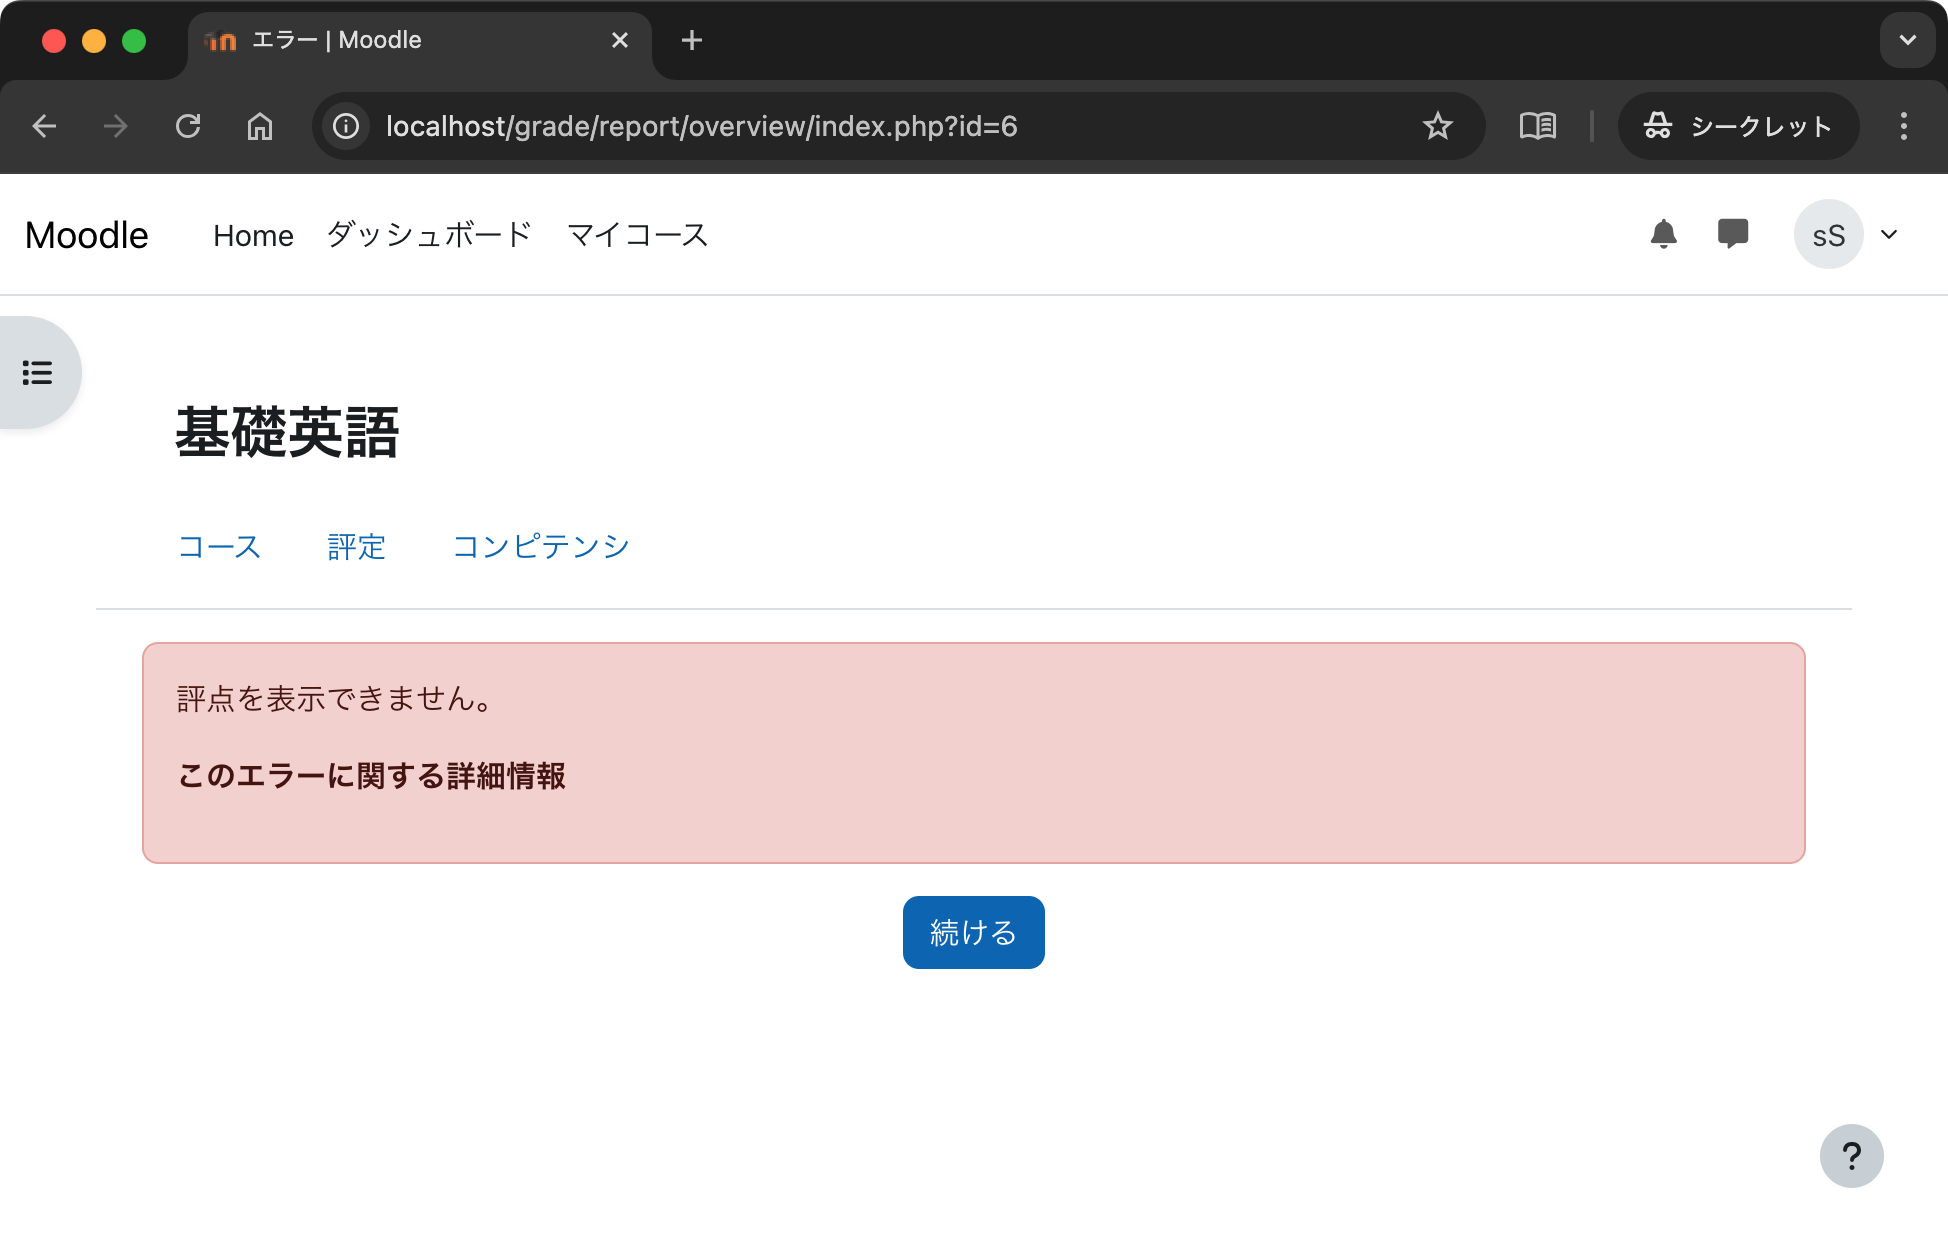Open the course index drawer icon
Image resolution: width=1948 pixels, height=1252 pixels.
[38, 373]
